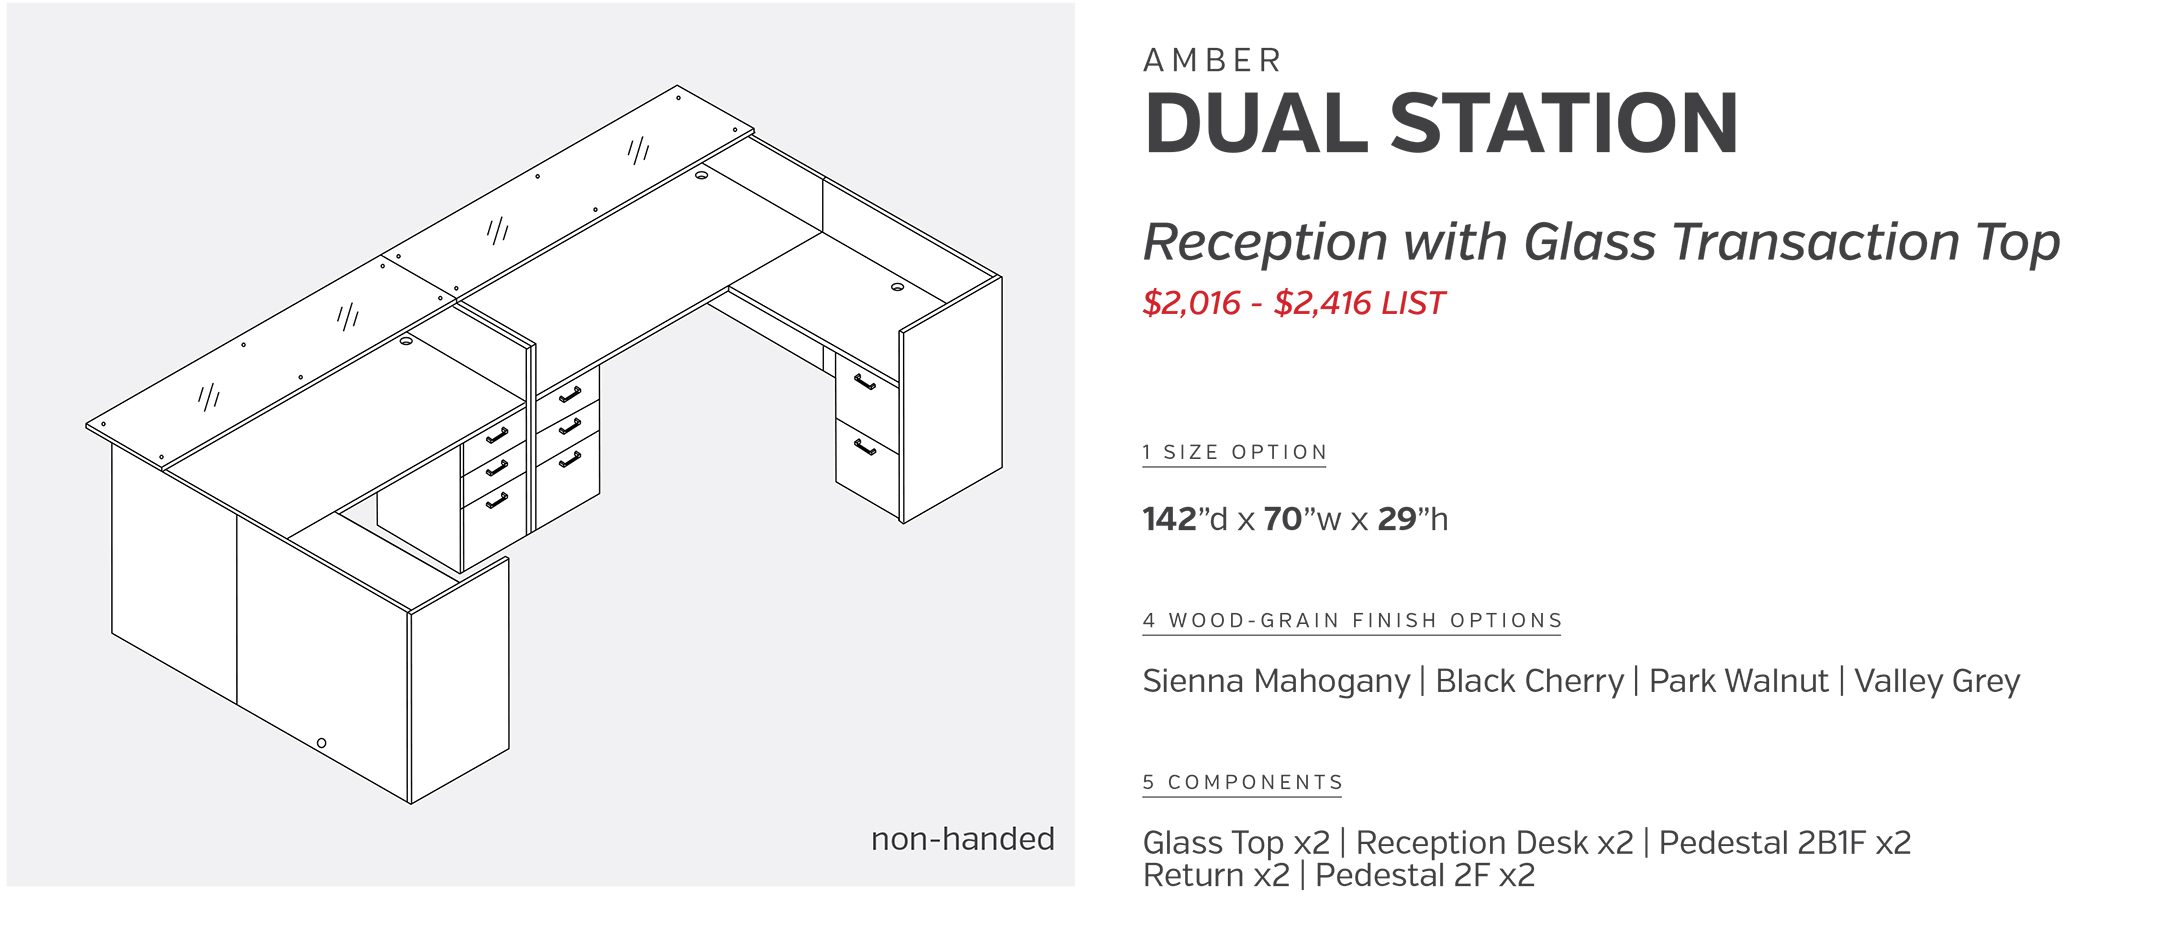The width and height of the screenshot is (2160, 925).
Task: Click the red $2,016 - $2,416 LIST price
Action: [1293, 303]
